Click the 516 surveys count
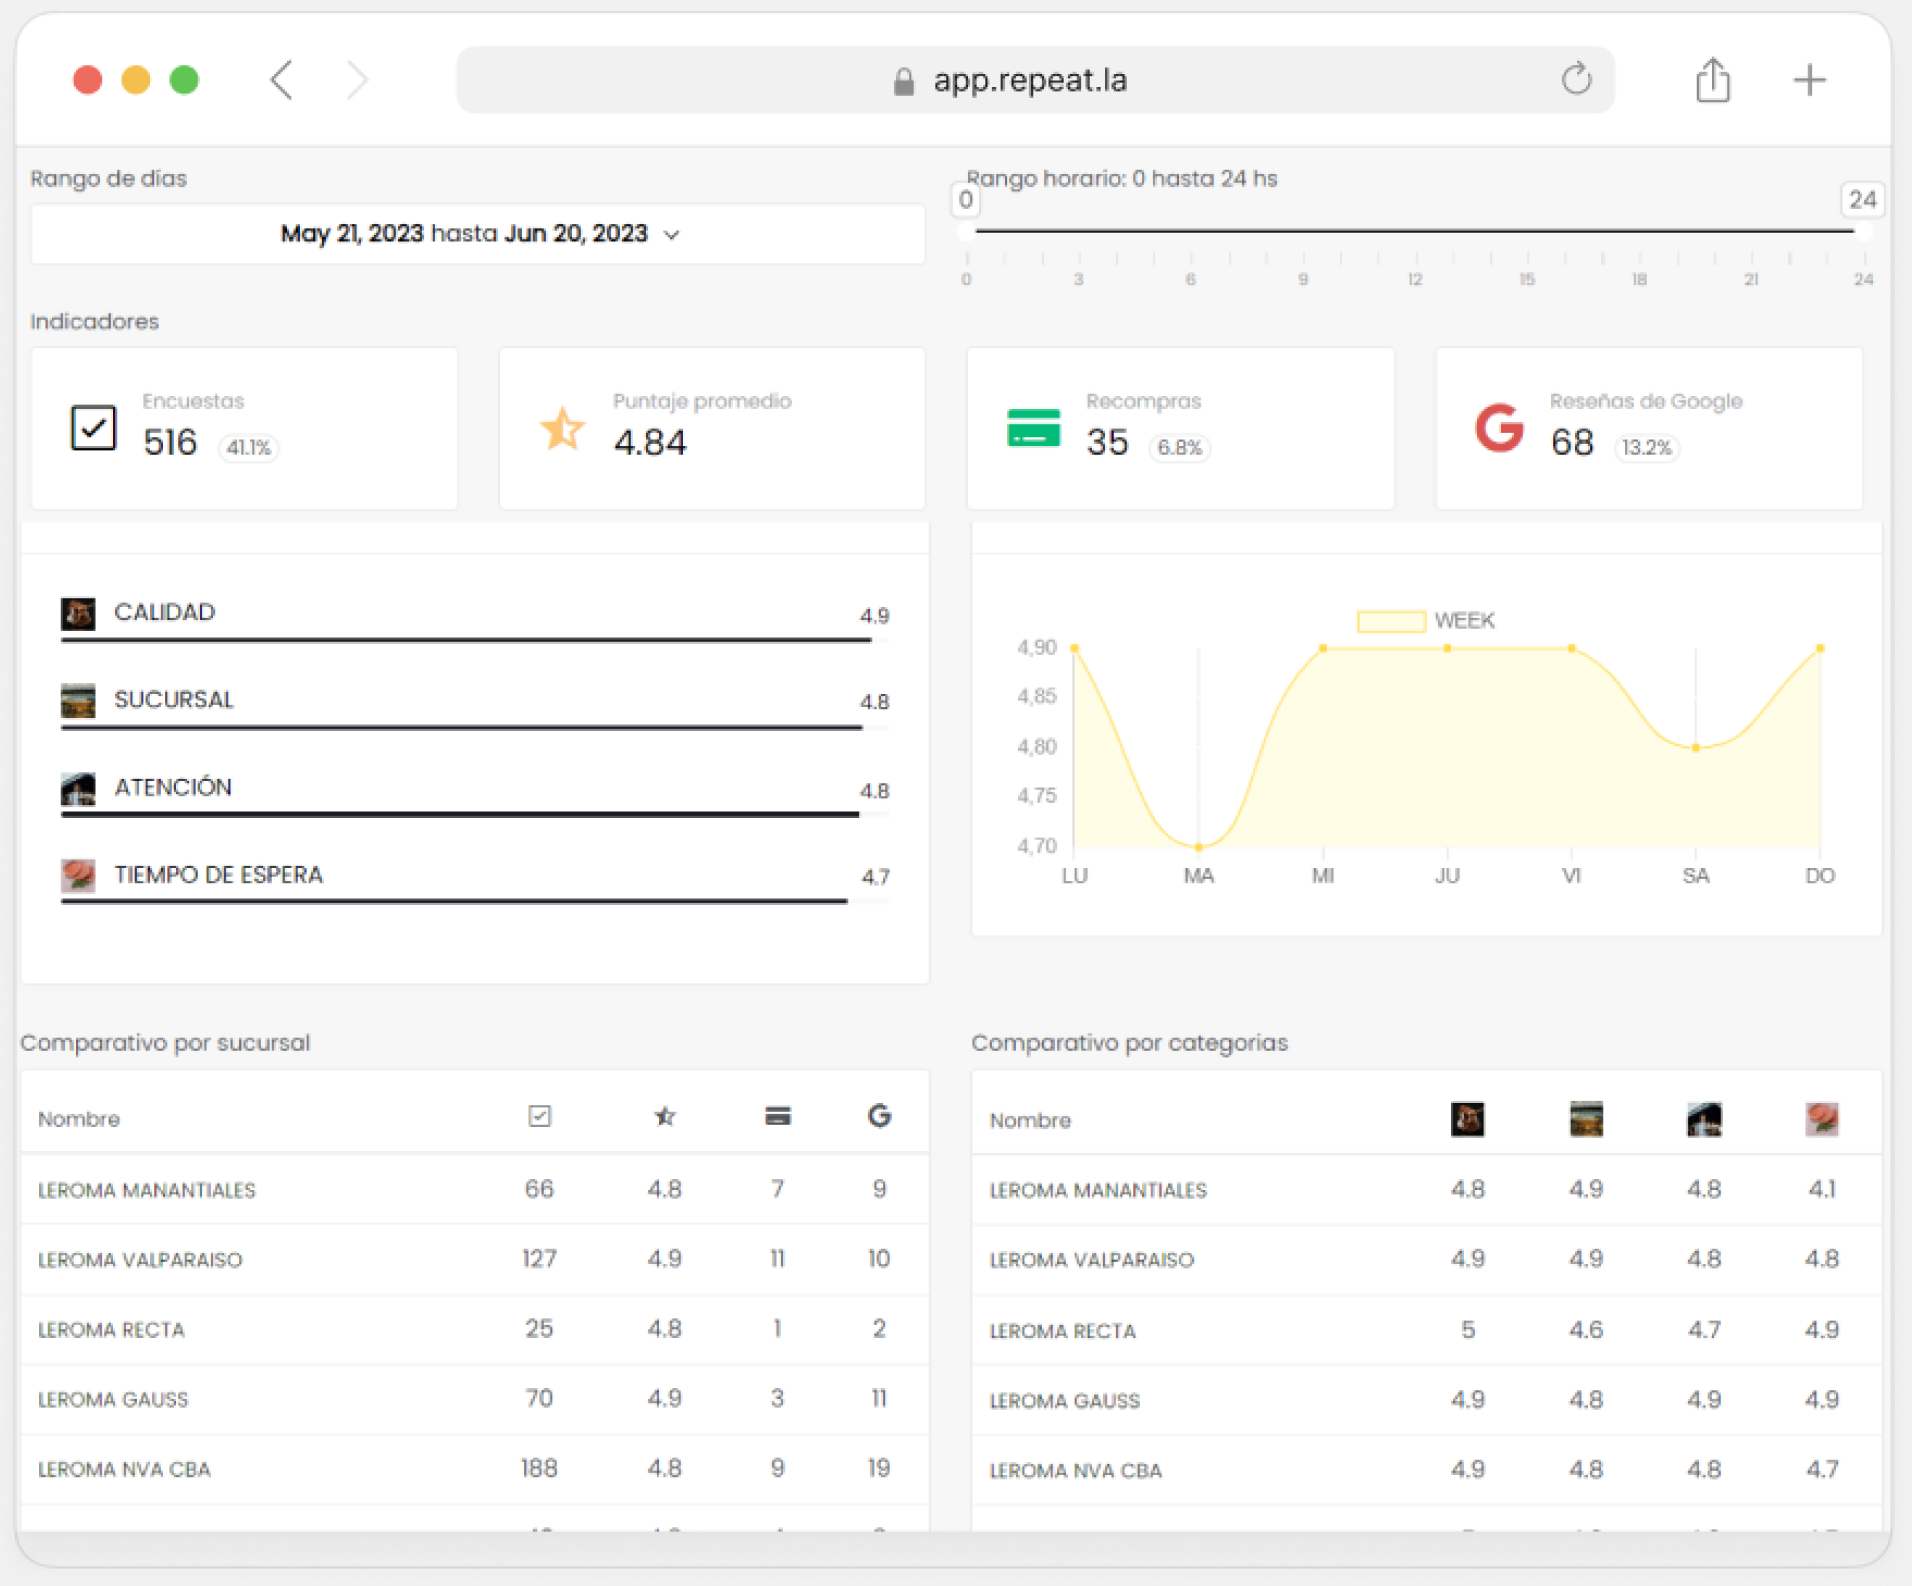Viewport: 1912px width, 1586px height. coord(170,442)
